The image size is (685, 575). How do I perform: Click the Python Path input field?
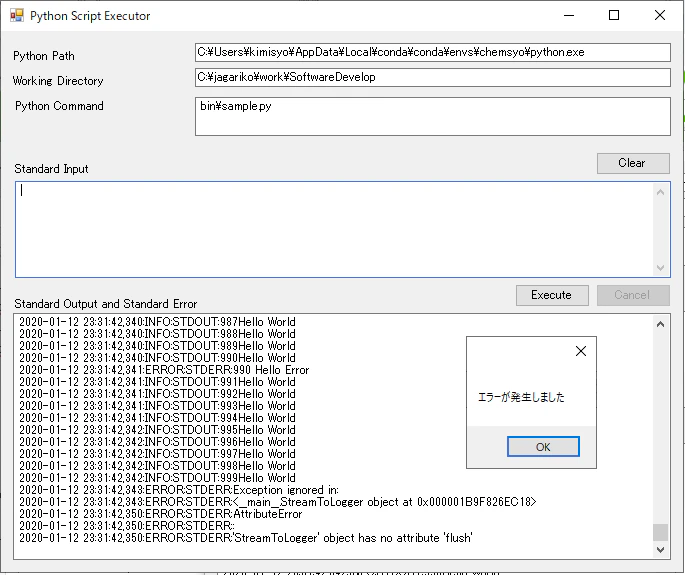pyautogui.click(x=432, y=52)
